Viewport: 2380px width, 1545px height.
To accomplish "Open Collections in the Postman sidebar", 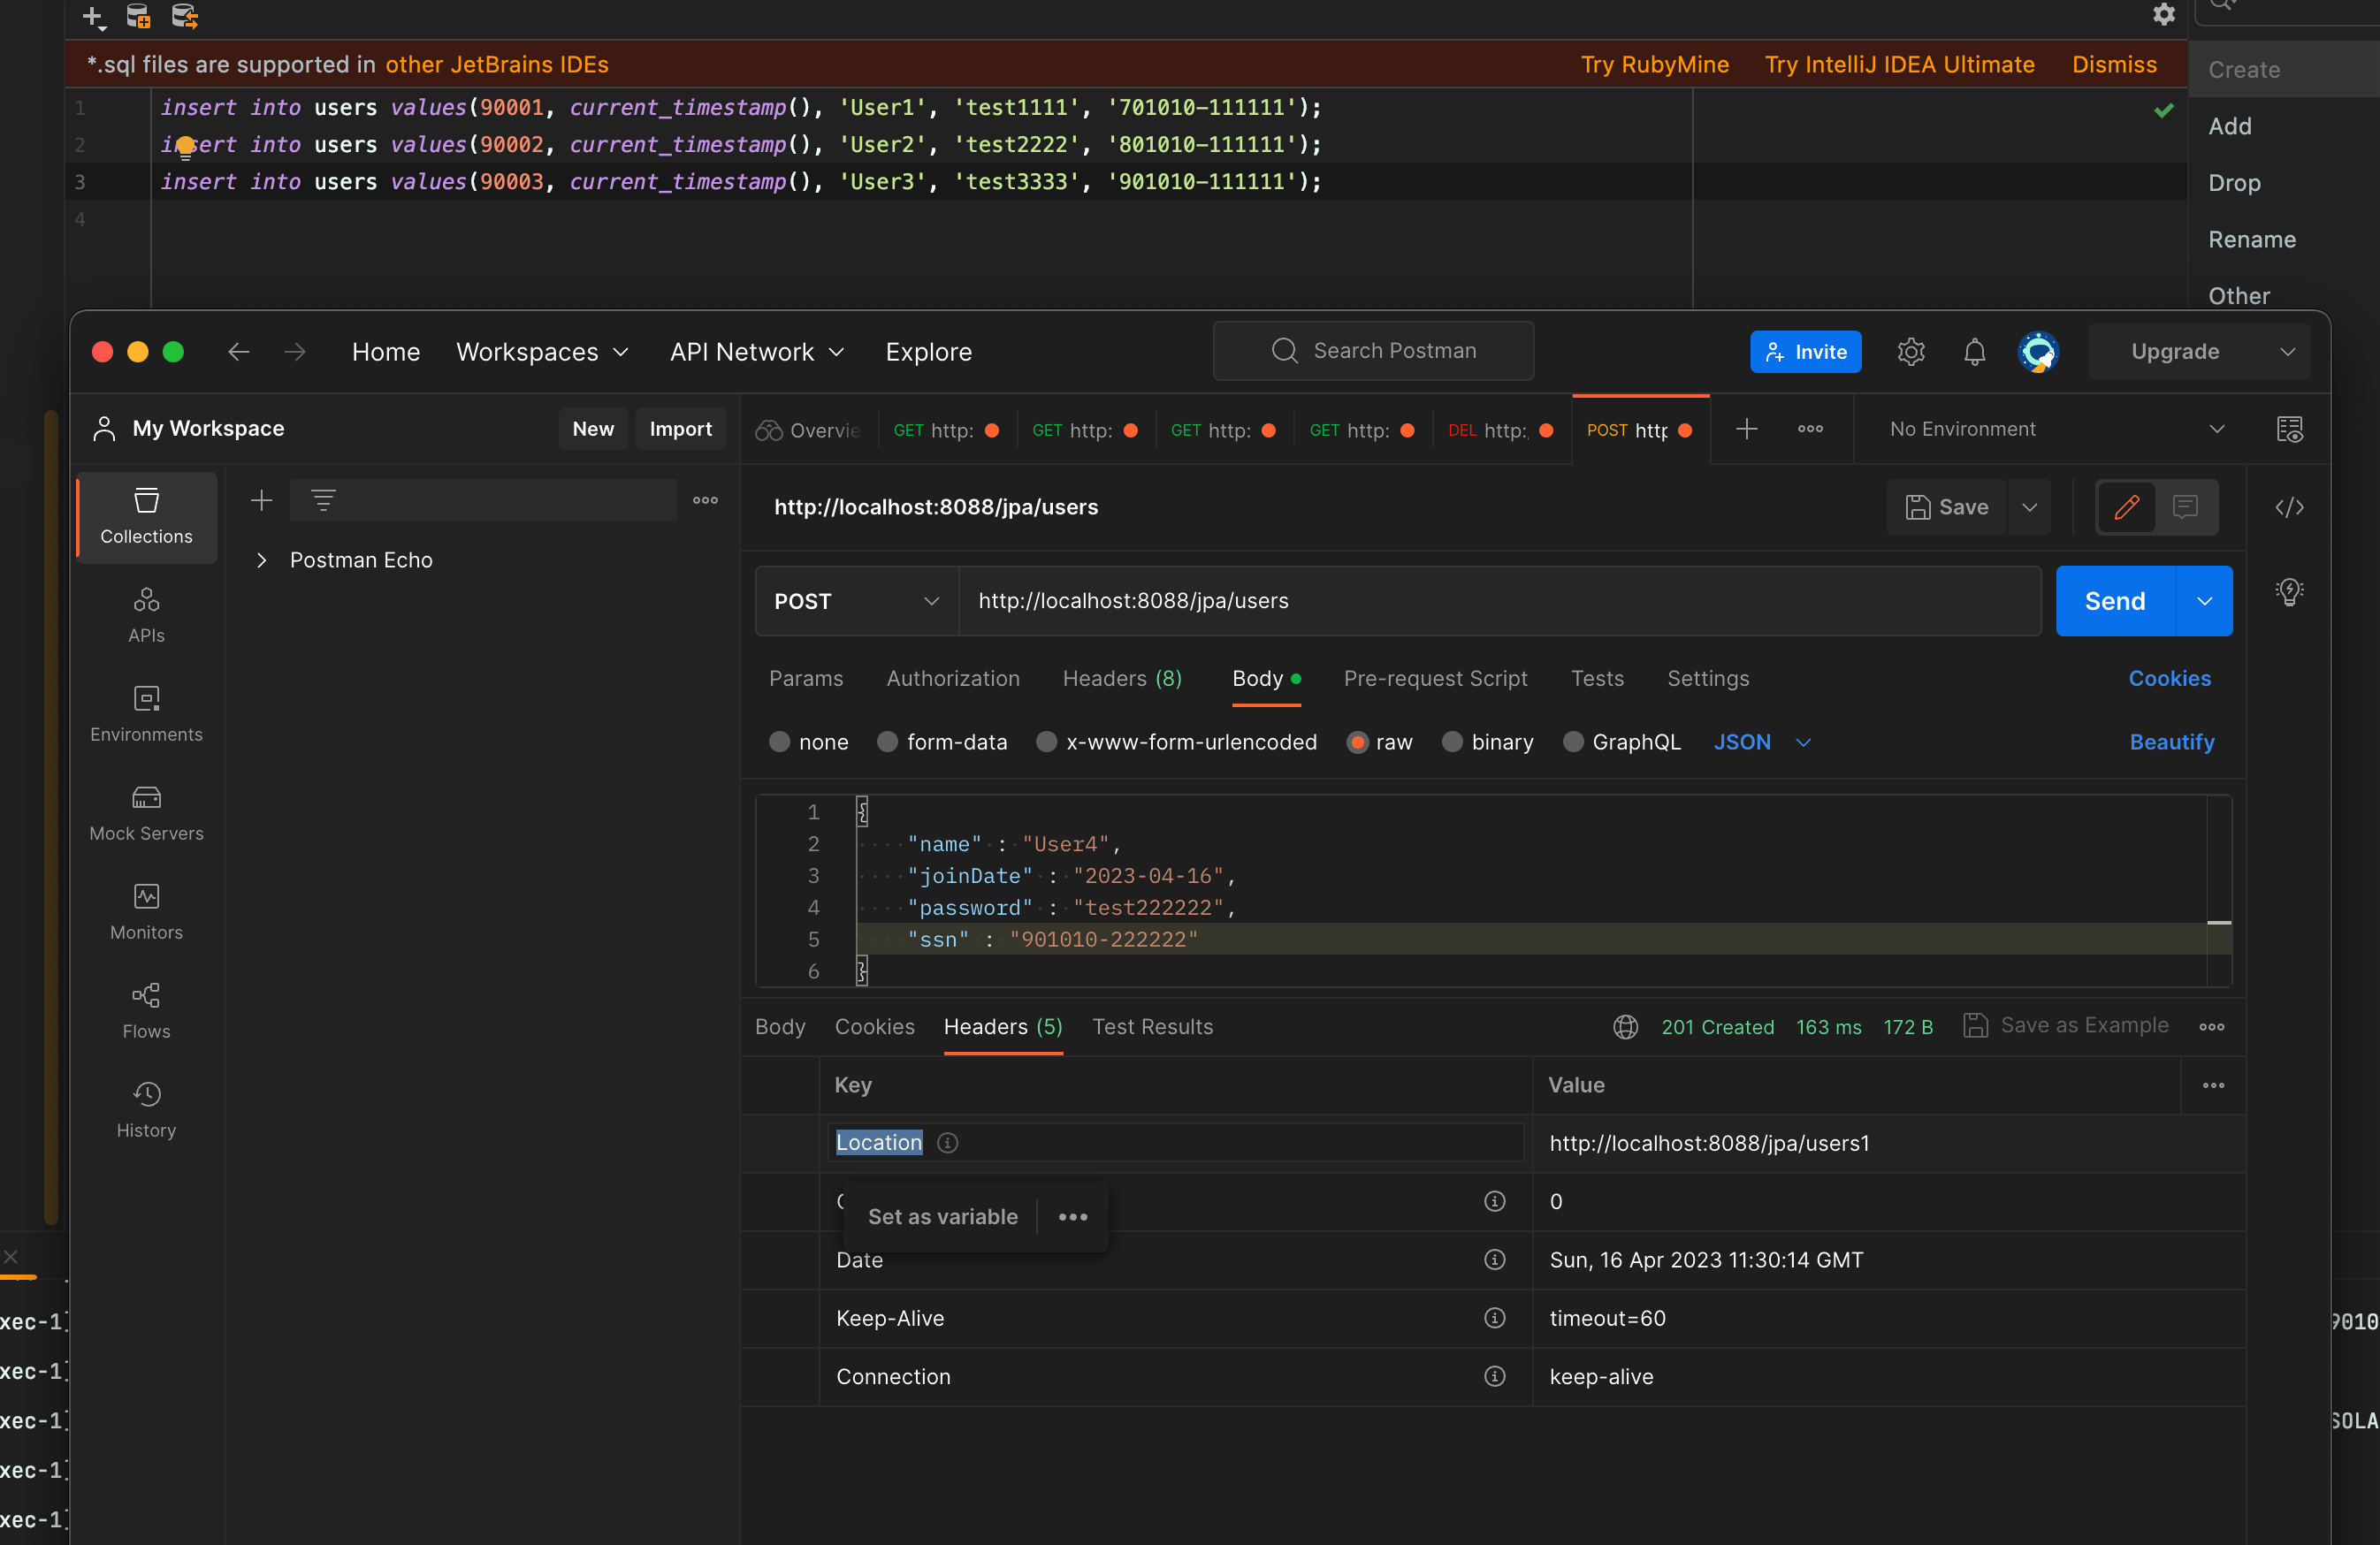I will (x=146, y=516).
